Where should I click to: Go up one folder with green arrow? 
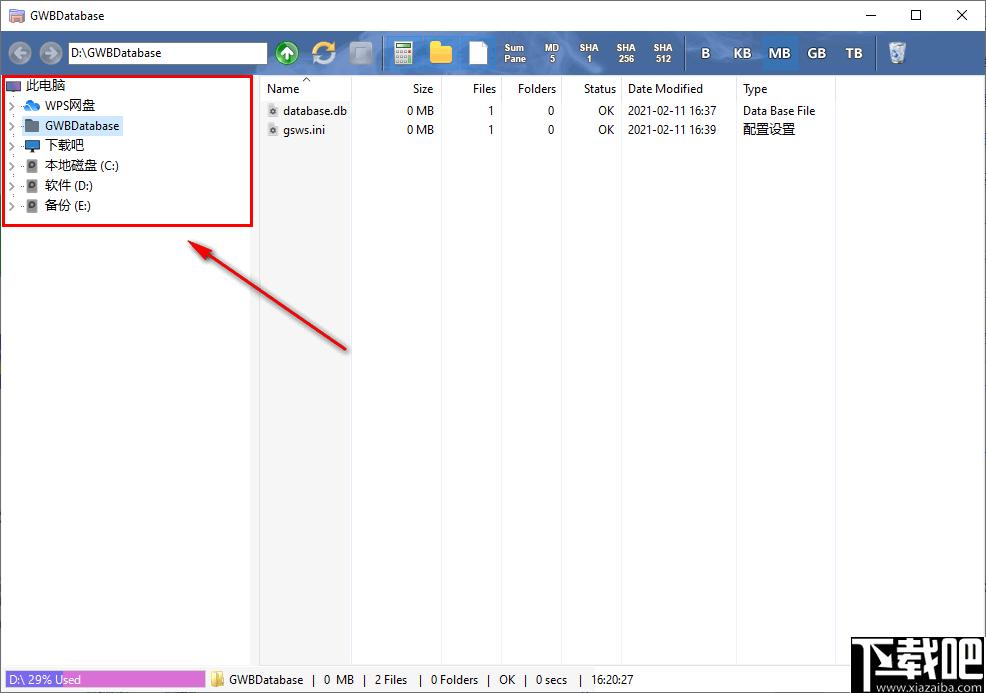click(x=287, y=53)
